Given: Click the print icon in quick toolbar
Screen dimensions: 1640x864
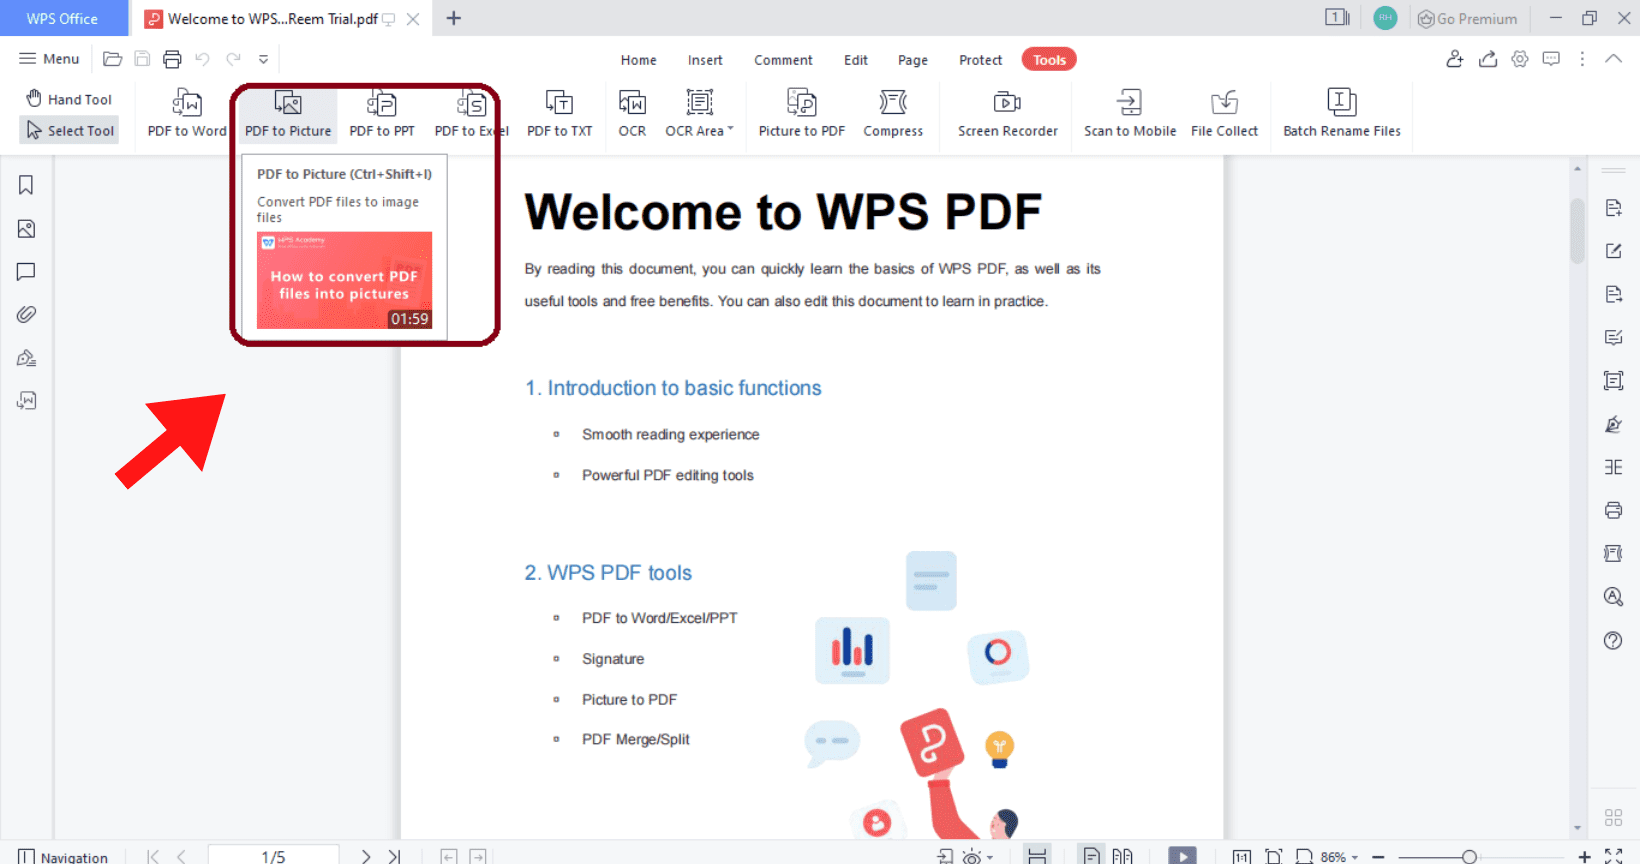Looking at the screenshot, I should click(x=172, y=59).
